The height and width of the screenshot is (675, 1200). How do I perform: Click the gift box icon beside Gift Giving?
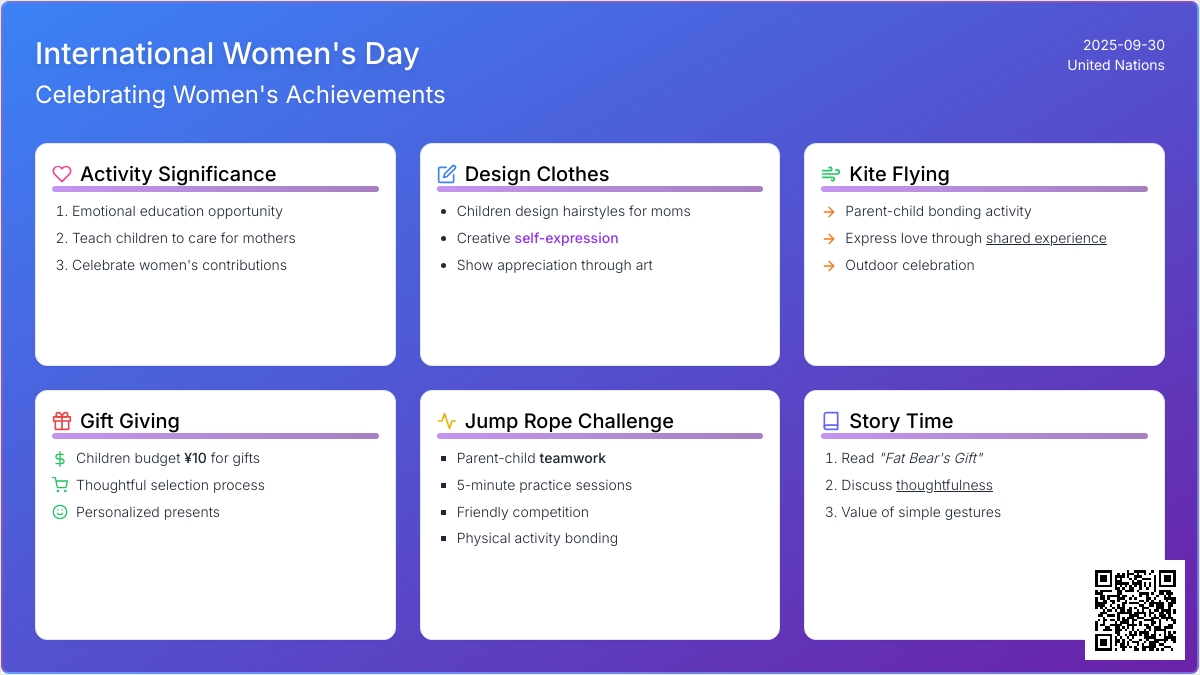coord(62,421)
